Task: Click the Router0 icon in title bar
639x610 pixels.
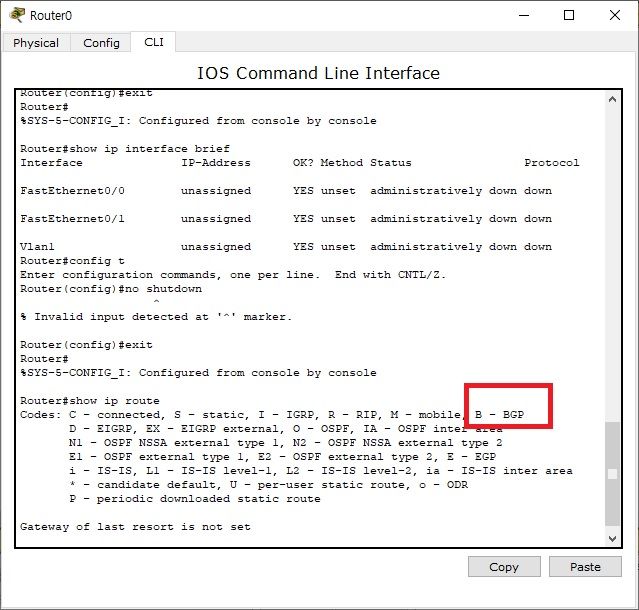Action: pos(17,15)
